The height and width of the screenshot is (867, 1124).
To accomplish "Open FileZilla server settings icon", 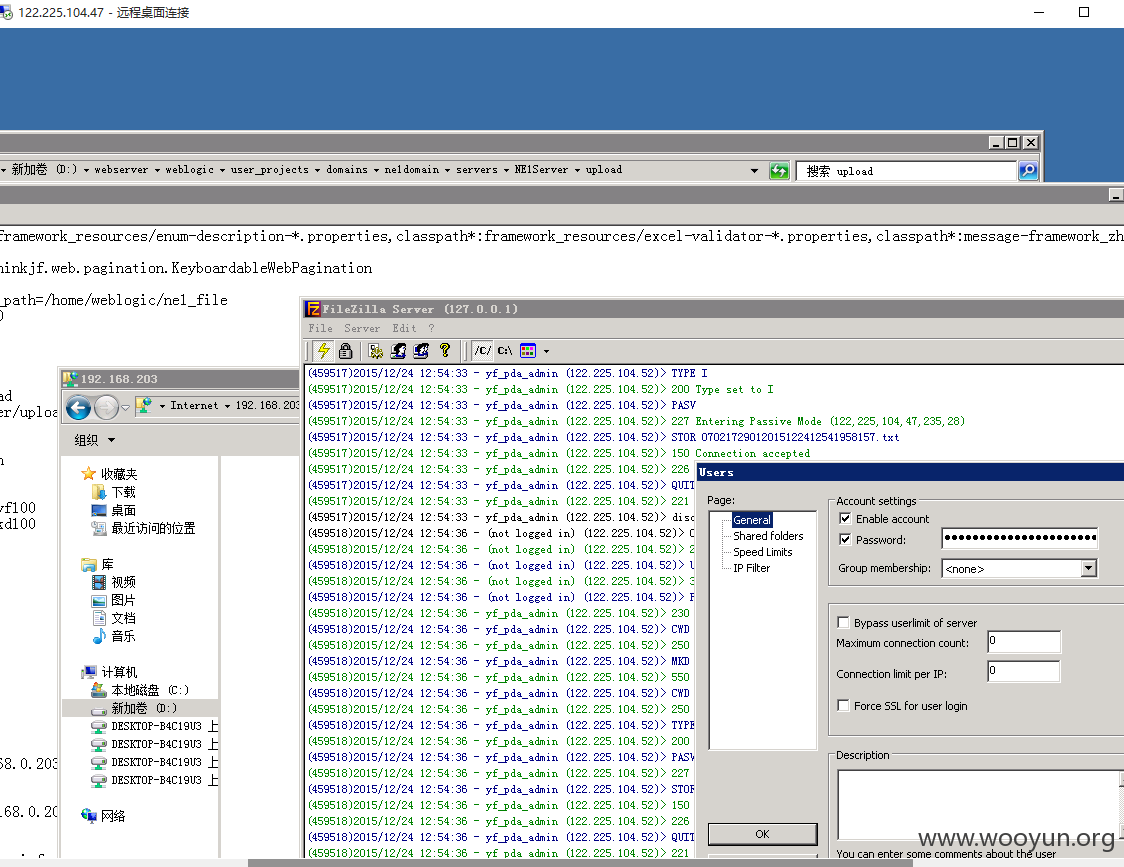I will tap(376, 351).
